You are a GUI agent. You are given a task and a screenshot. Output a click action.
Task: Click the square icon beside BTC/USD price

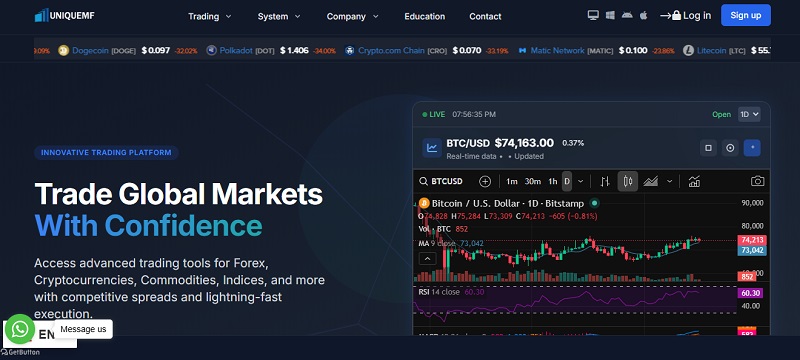pyautogui.click(x=708, y=148)
